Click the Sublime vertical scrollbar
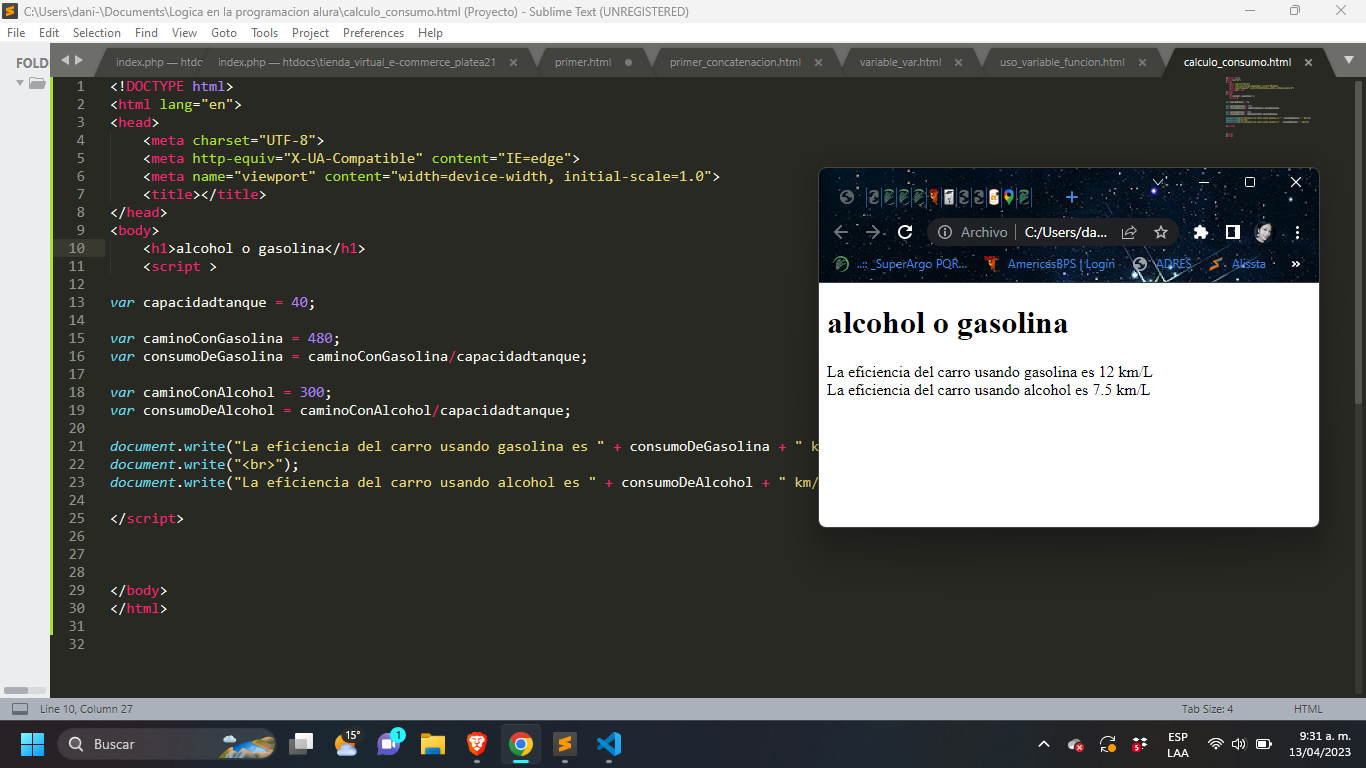The height and width of the screenshot is (768, 1366). (x=1358, y=242)
